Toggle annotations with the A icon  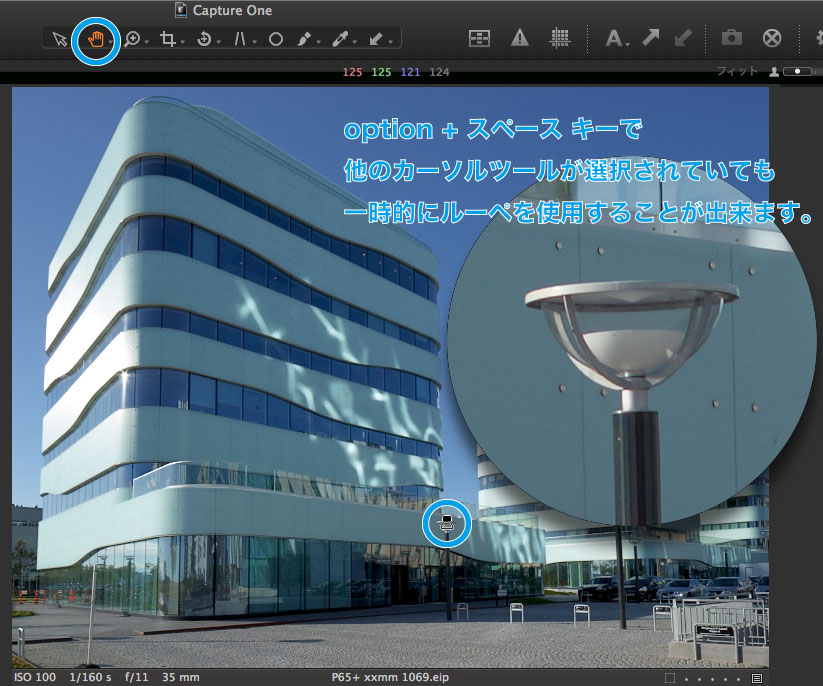[x=613, y=38]
